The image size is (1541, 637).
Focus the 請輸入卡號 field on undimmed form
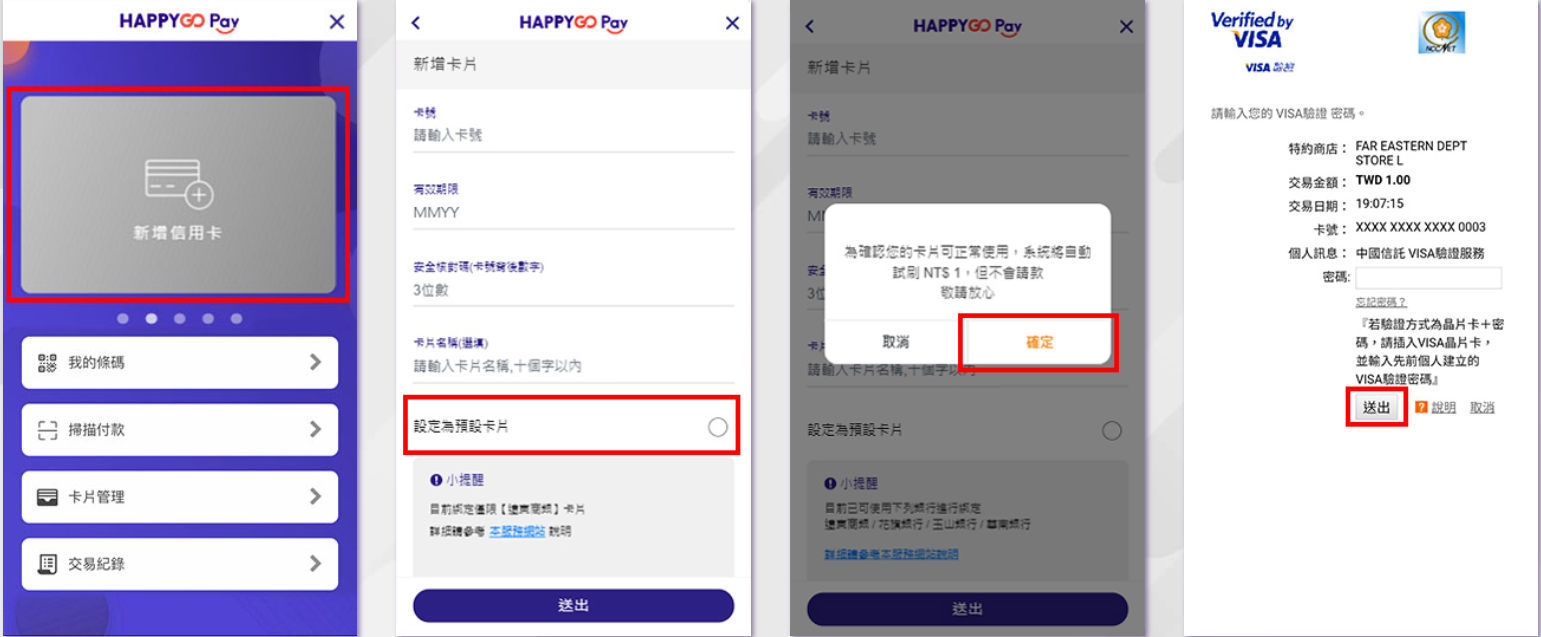(x=573, y=135)
